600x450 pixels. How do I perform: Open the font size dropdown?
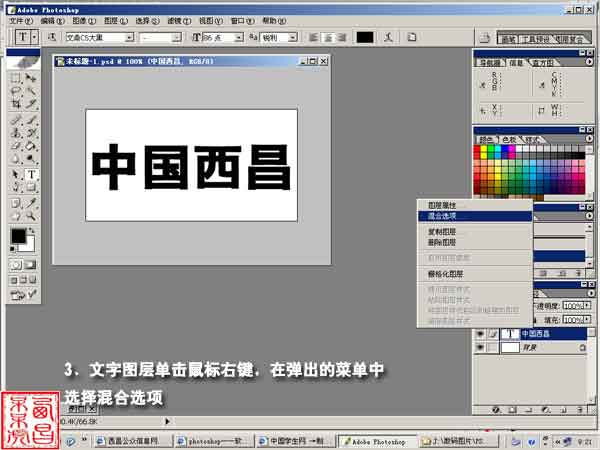pos(239,38)
